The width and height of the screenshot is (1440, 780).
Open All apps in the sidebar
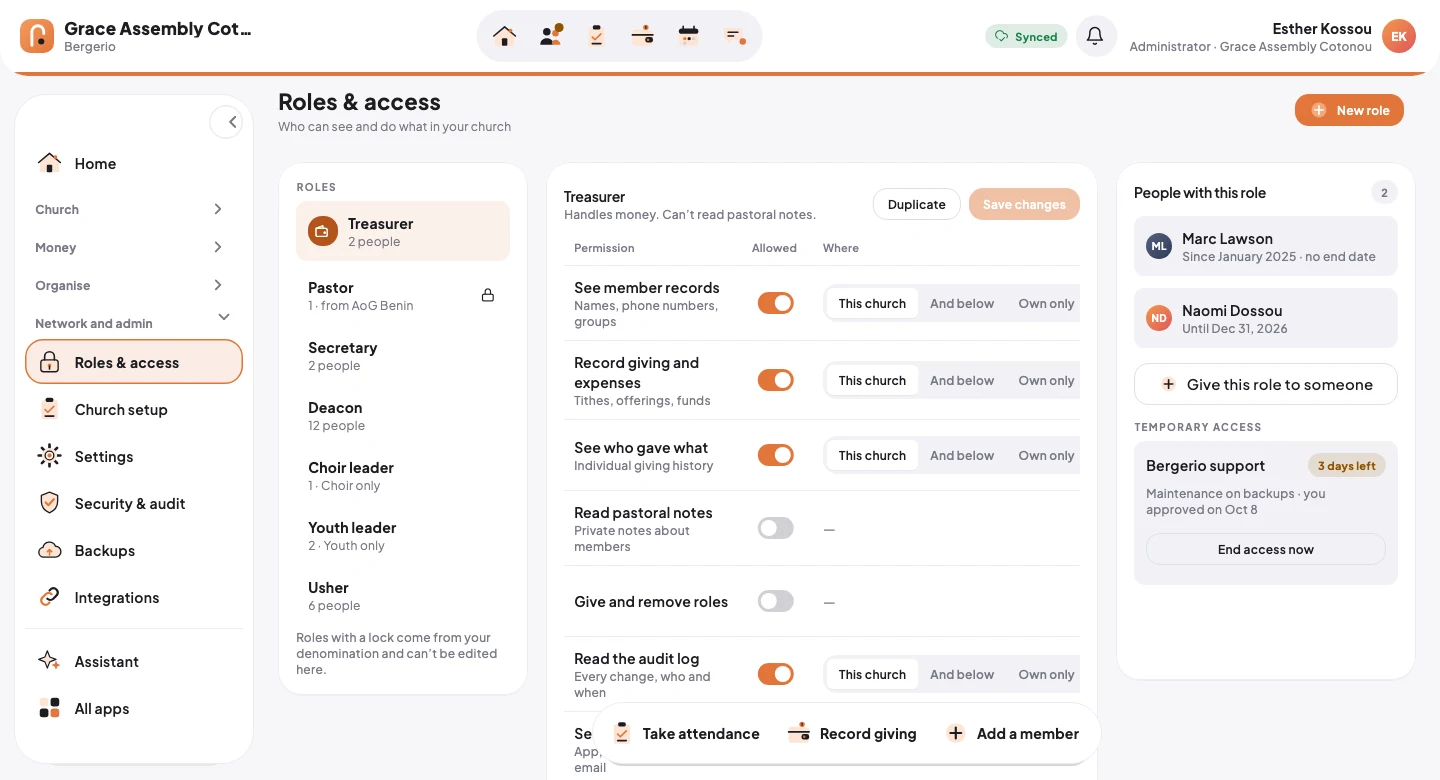point(134,708)
